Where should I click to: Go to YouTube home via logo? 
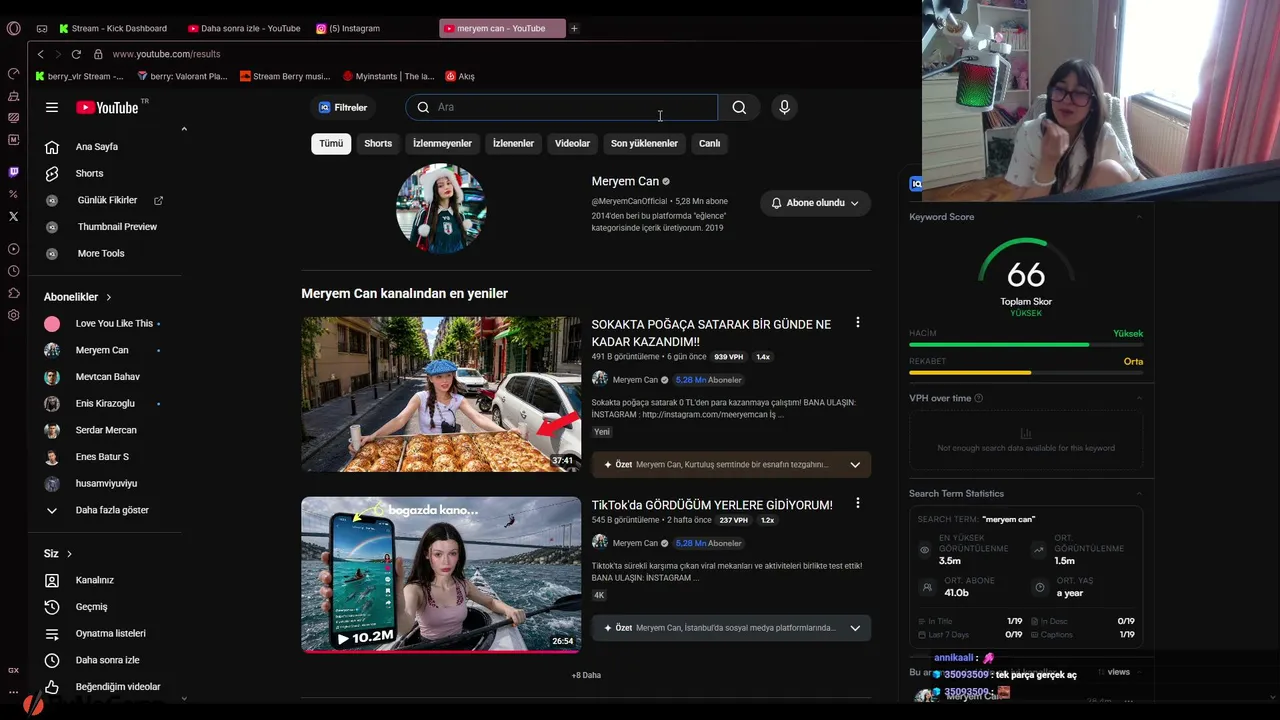pyautogui.click(x=107, y=107)
